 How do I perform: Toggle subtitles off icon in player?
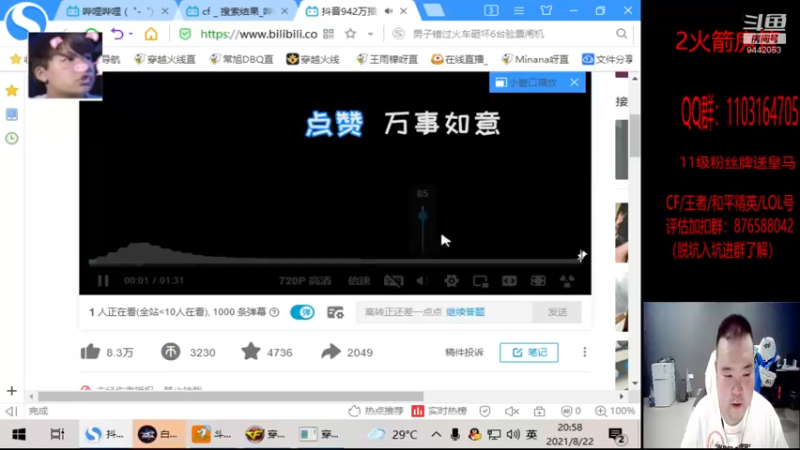(393, 281)
